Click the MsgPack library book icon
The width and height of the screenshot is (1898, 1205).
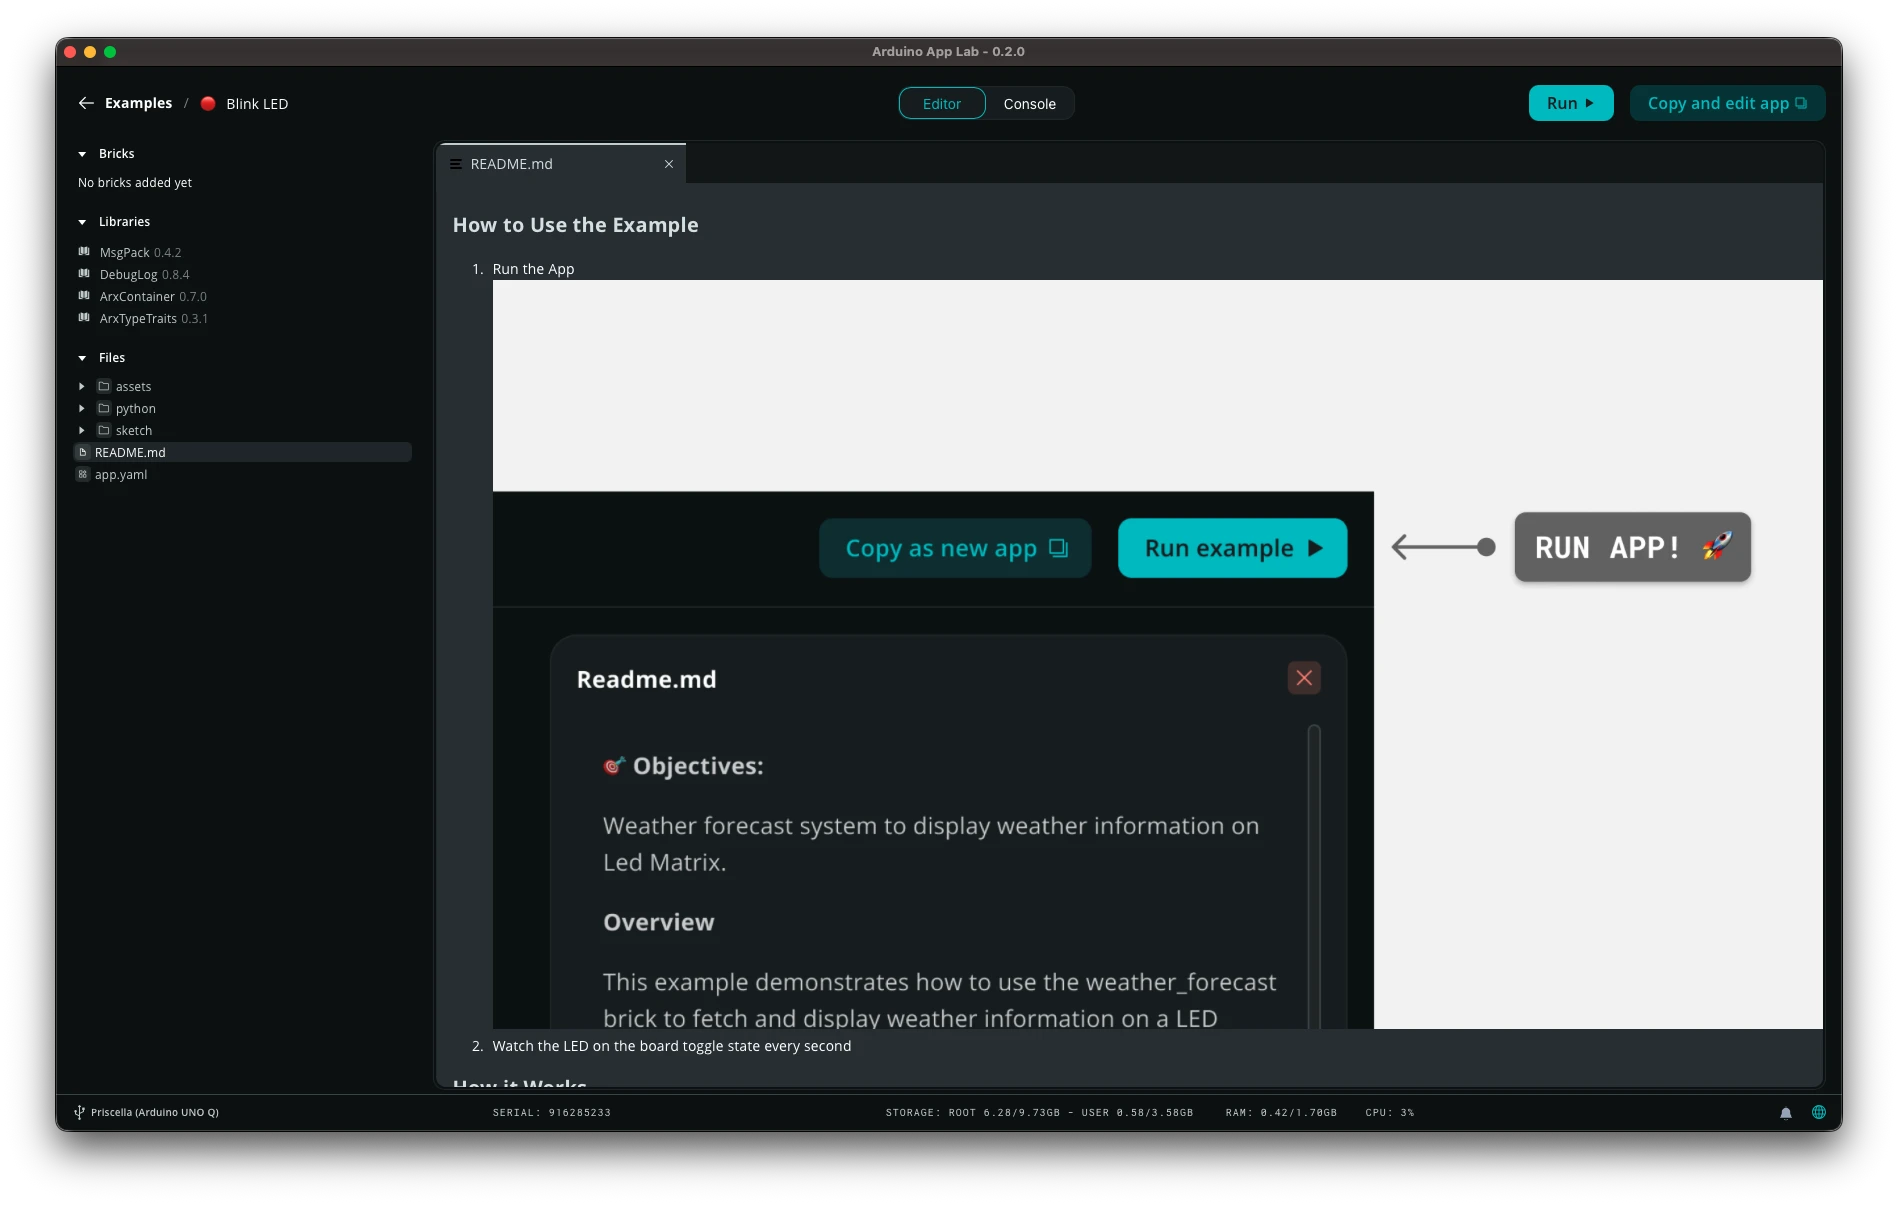[84, 252]
